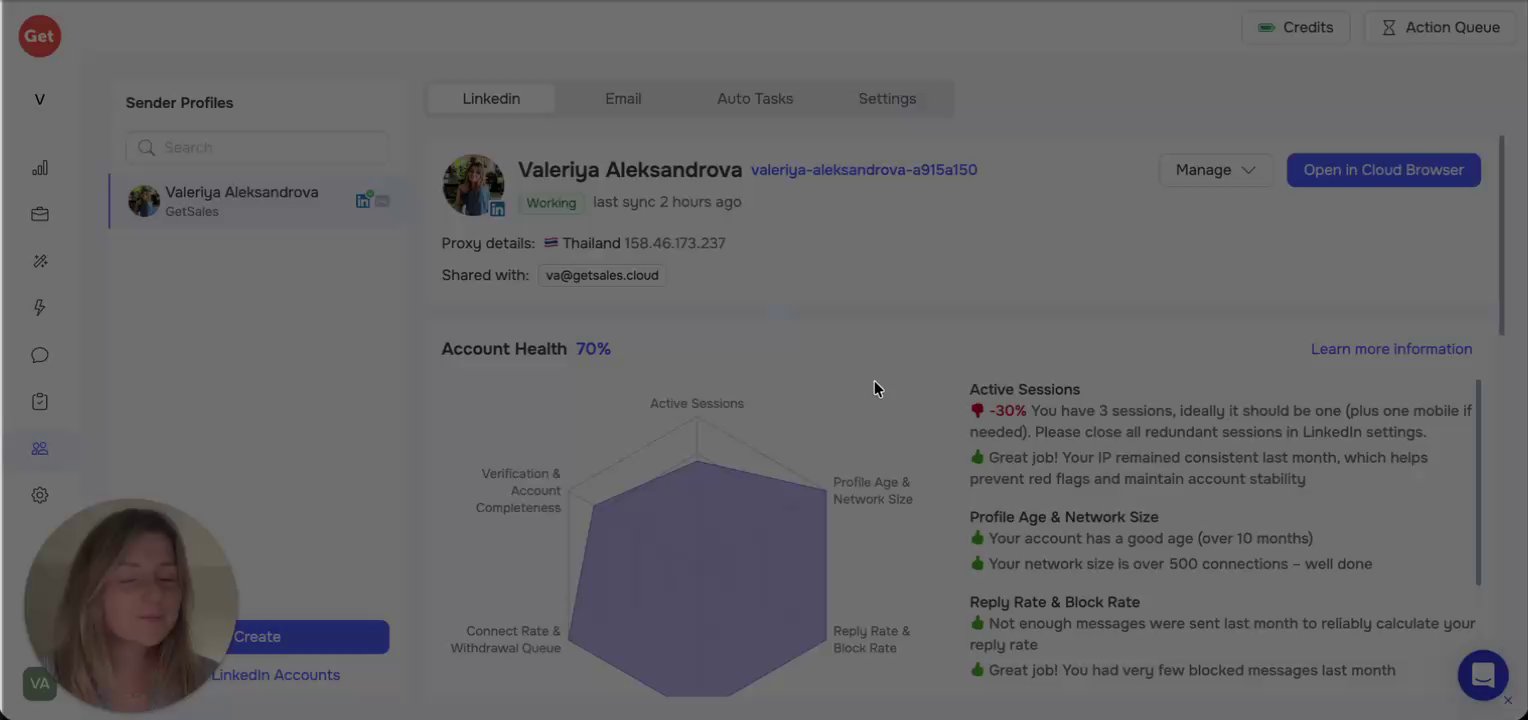Screen dimensions: 1528x720
Task: Click the Reply Rate & Block Rate chart label
Action: [x=871, y=640]
